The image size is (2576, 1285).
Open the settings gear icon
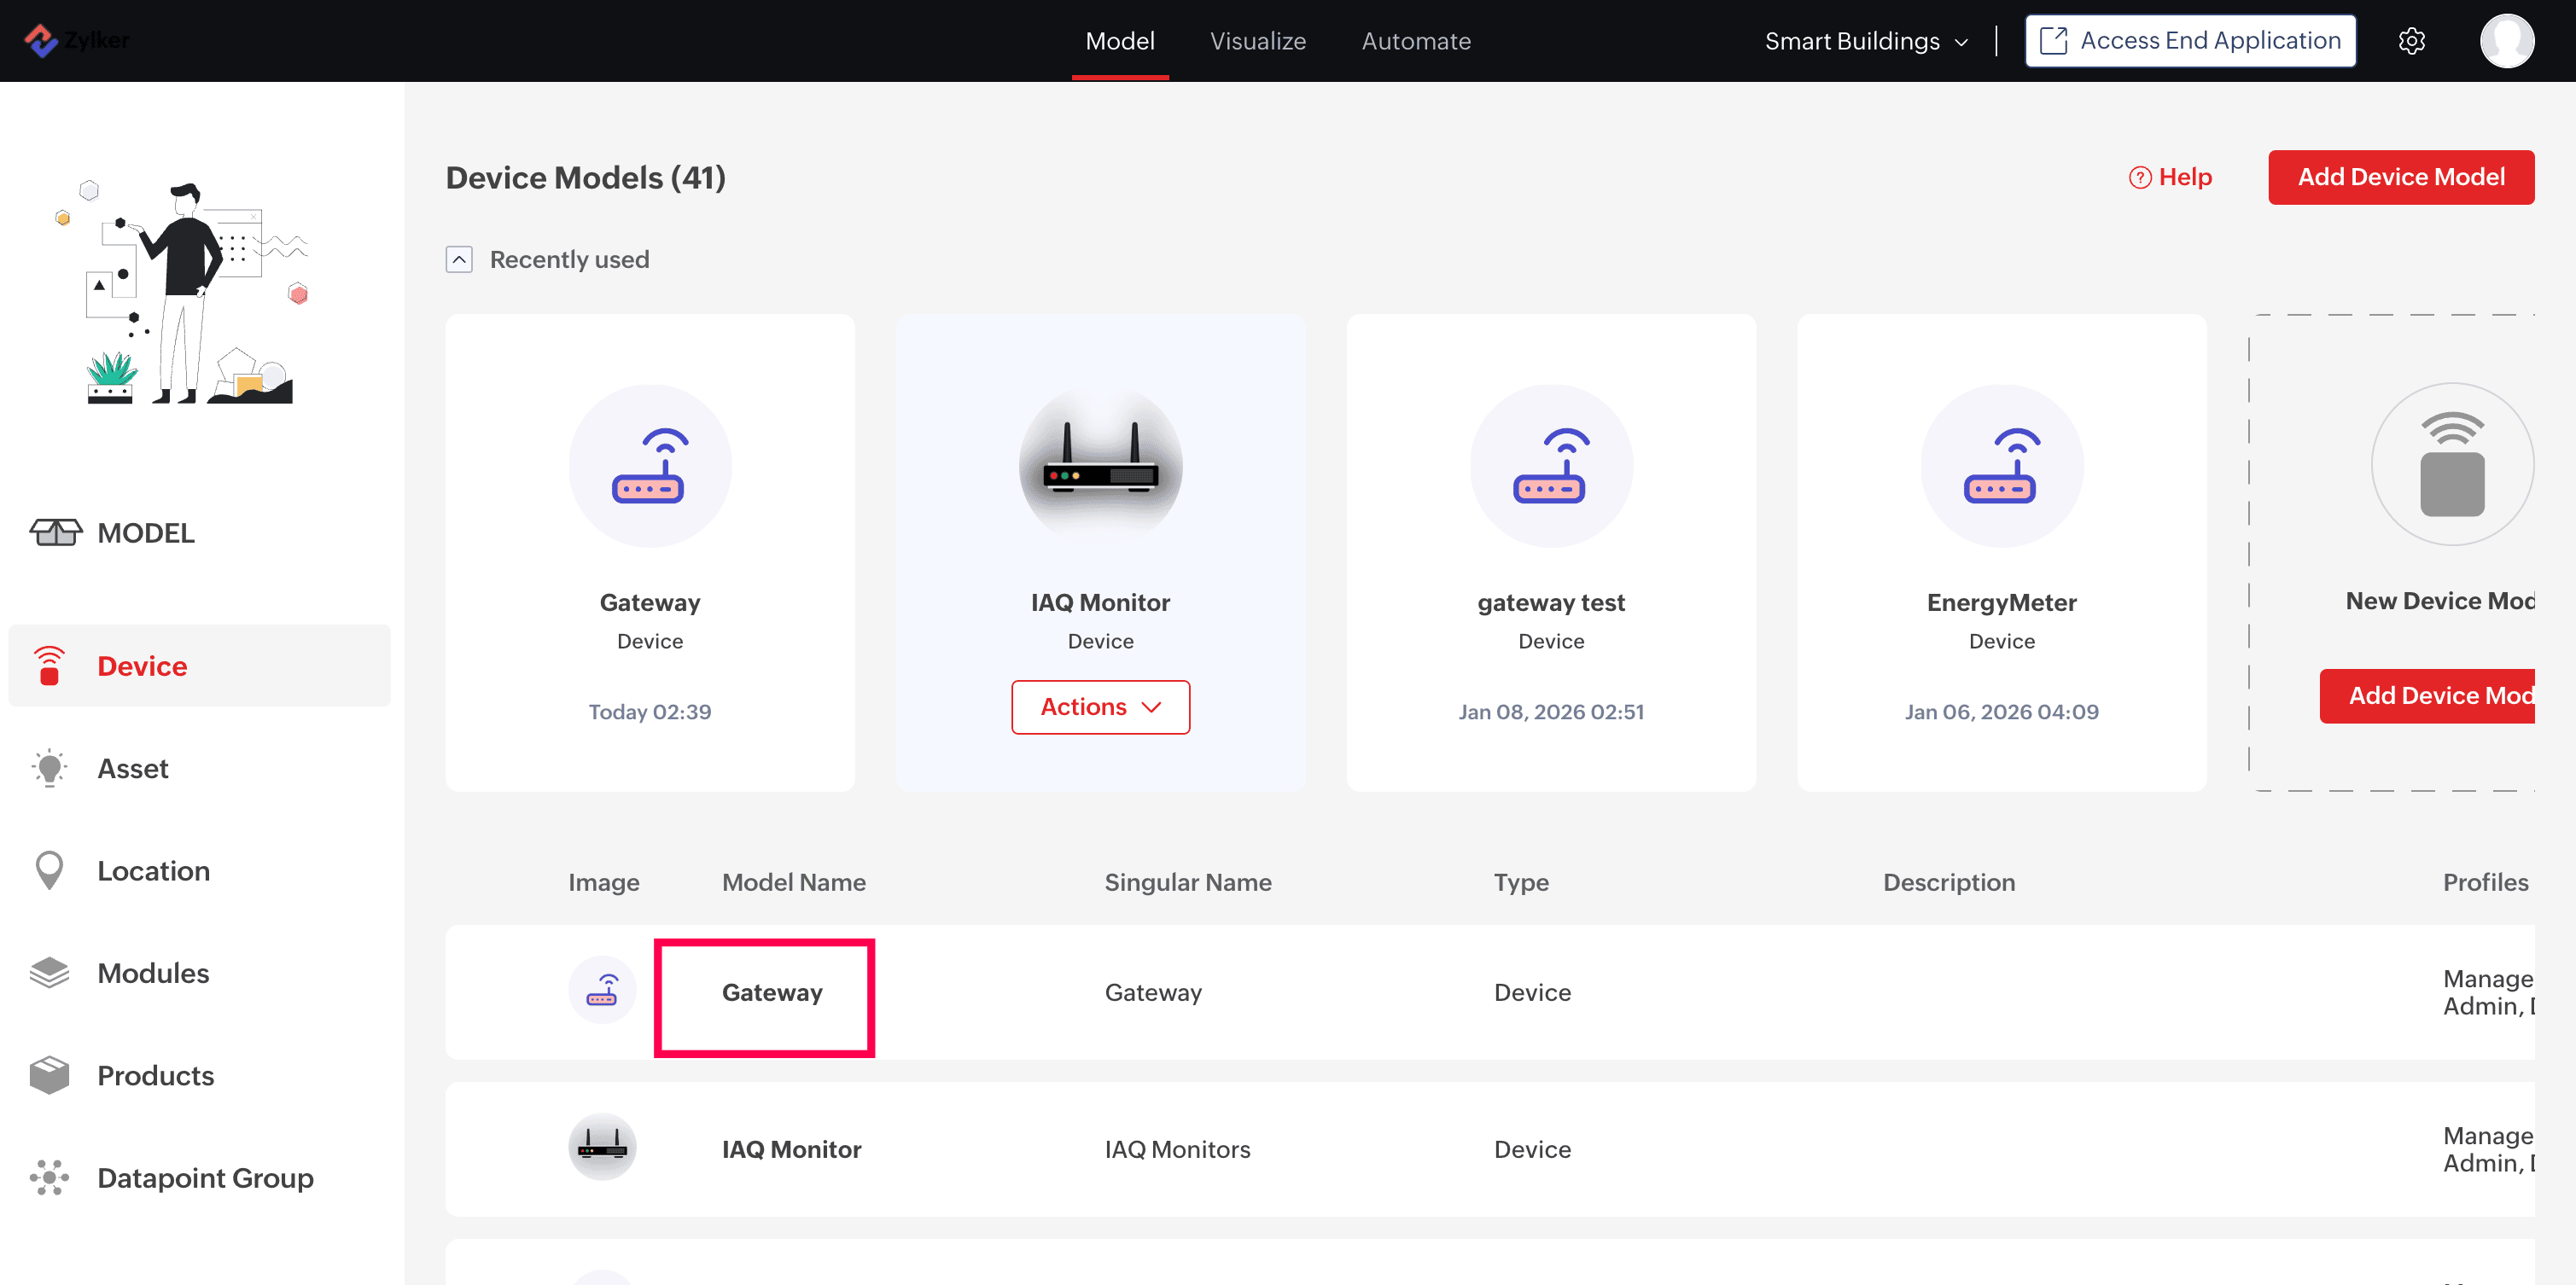(2411, 41)
